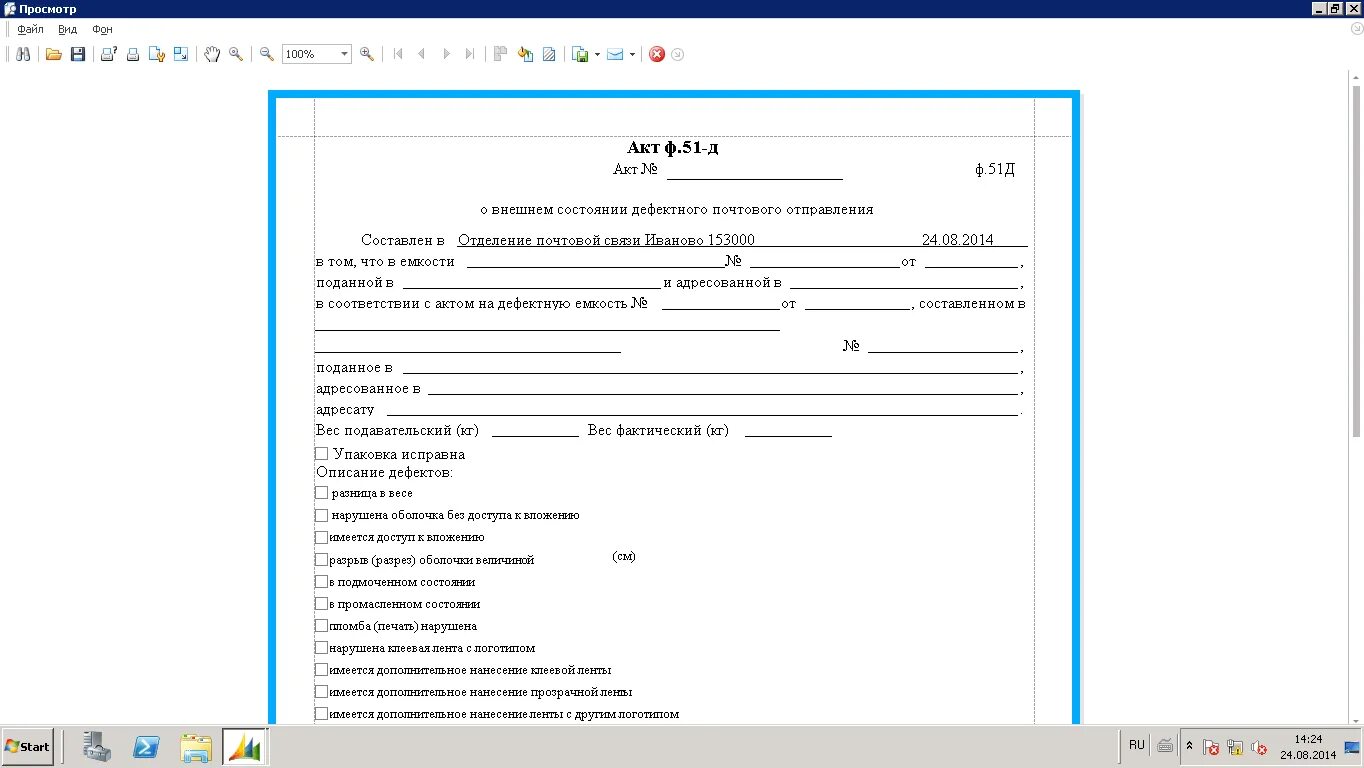The height and width of the screenshot is (768, 1364).
Task: Tick имеется доступ к вложению checkbox
Action: [x=321, y=537]
